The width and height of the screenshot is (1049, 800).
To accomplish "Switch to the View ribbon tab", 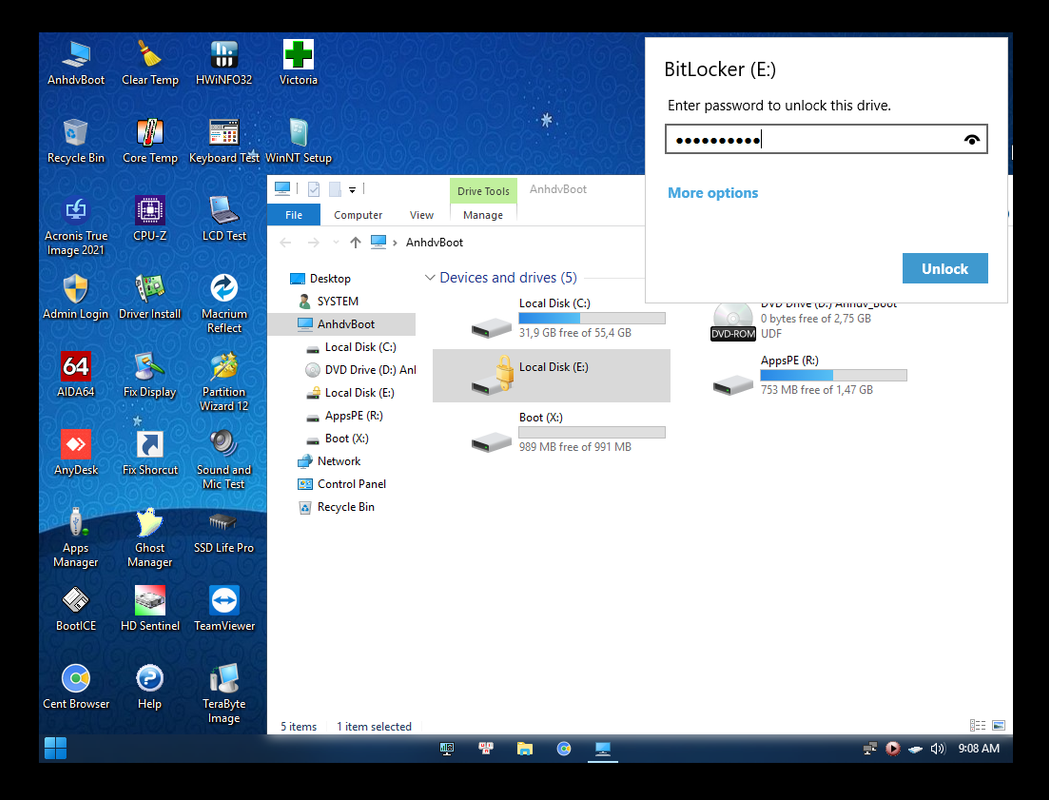I will pos(421,215).
